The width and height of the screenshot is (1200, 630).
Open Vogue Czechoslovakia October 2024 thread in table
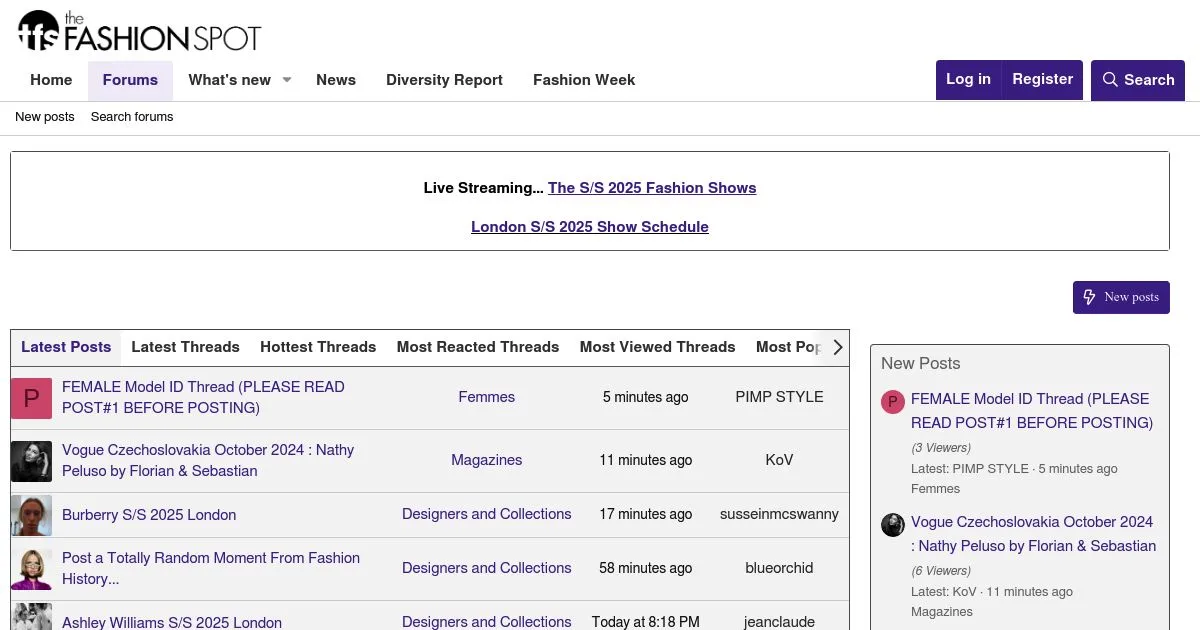[208, 460]
